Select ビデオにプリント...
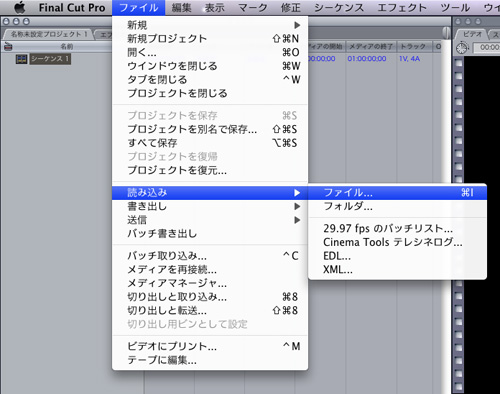 point(210,347)
